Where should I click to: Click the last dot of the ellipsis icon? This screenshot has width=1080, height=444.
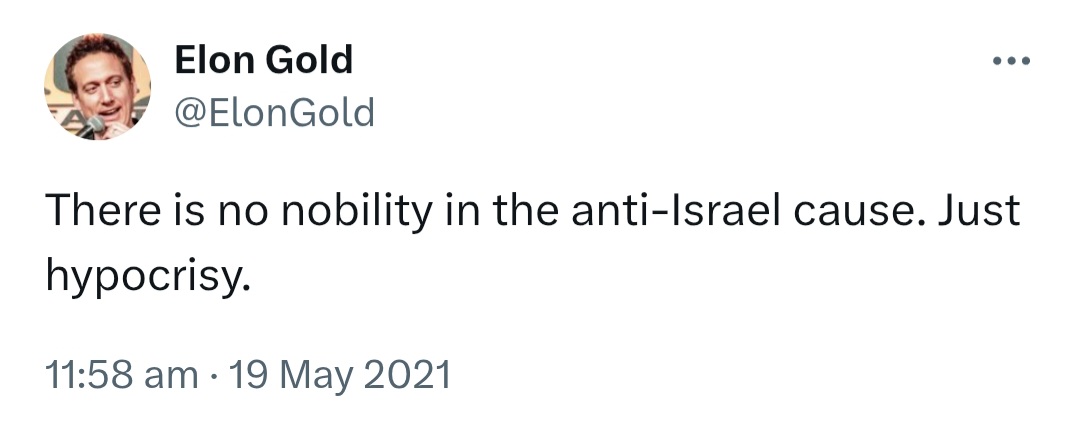1026,61
